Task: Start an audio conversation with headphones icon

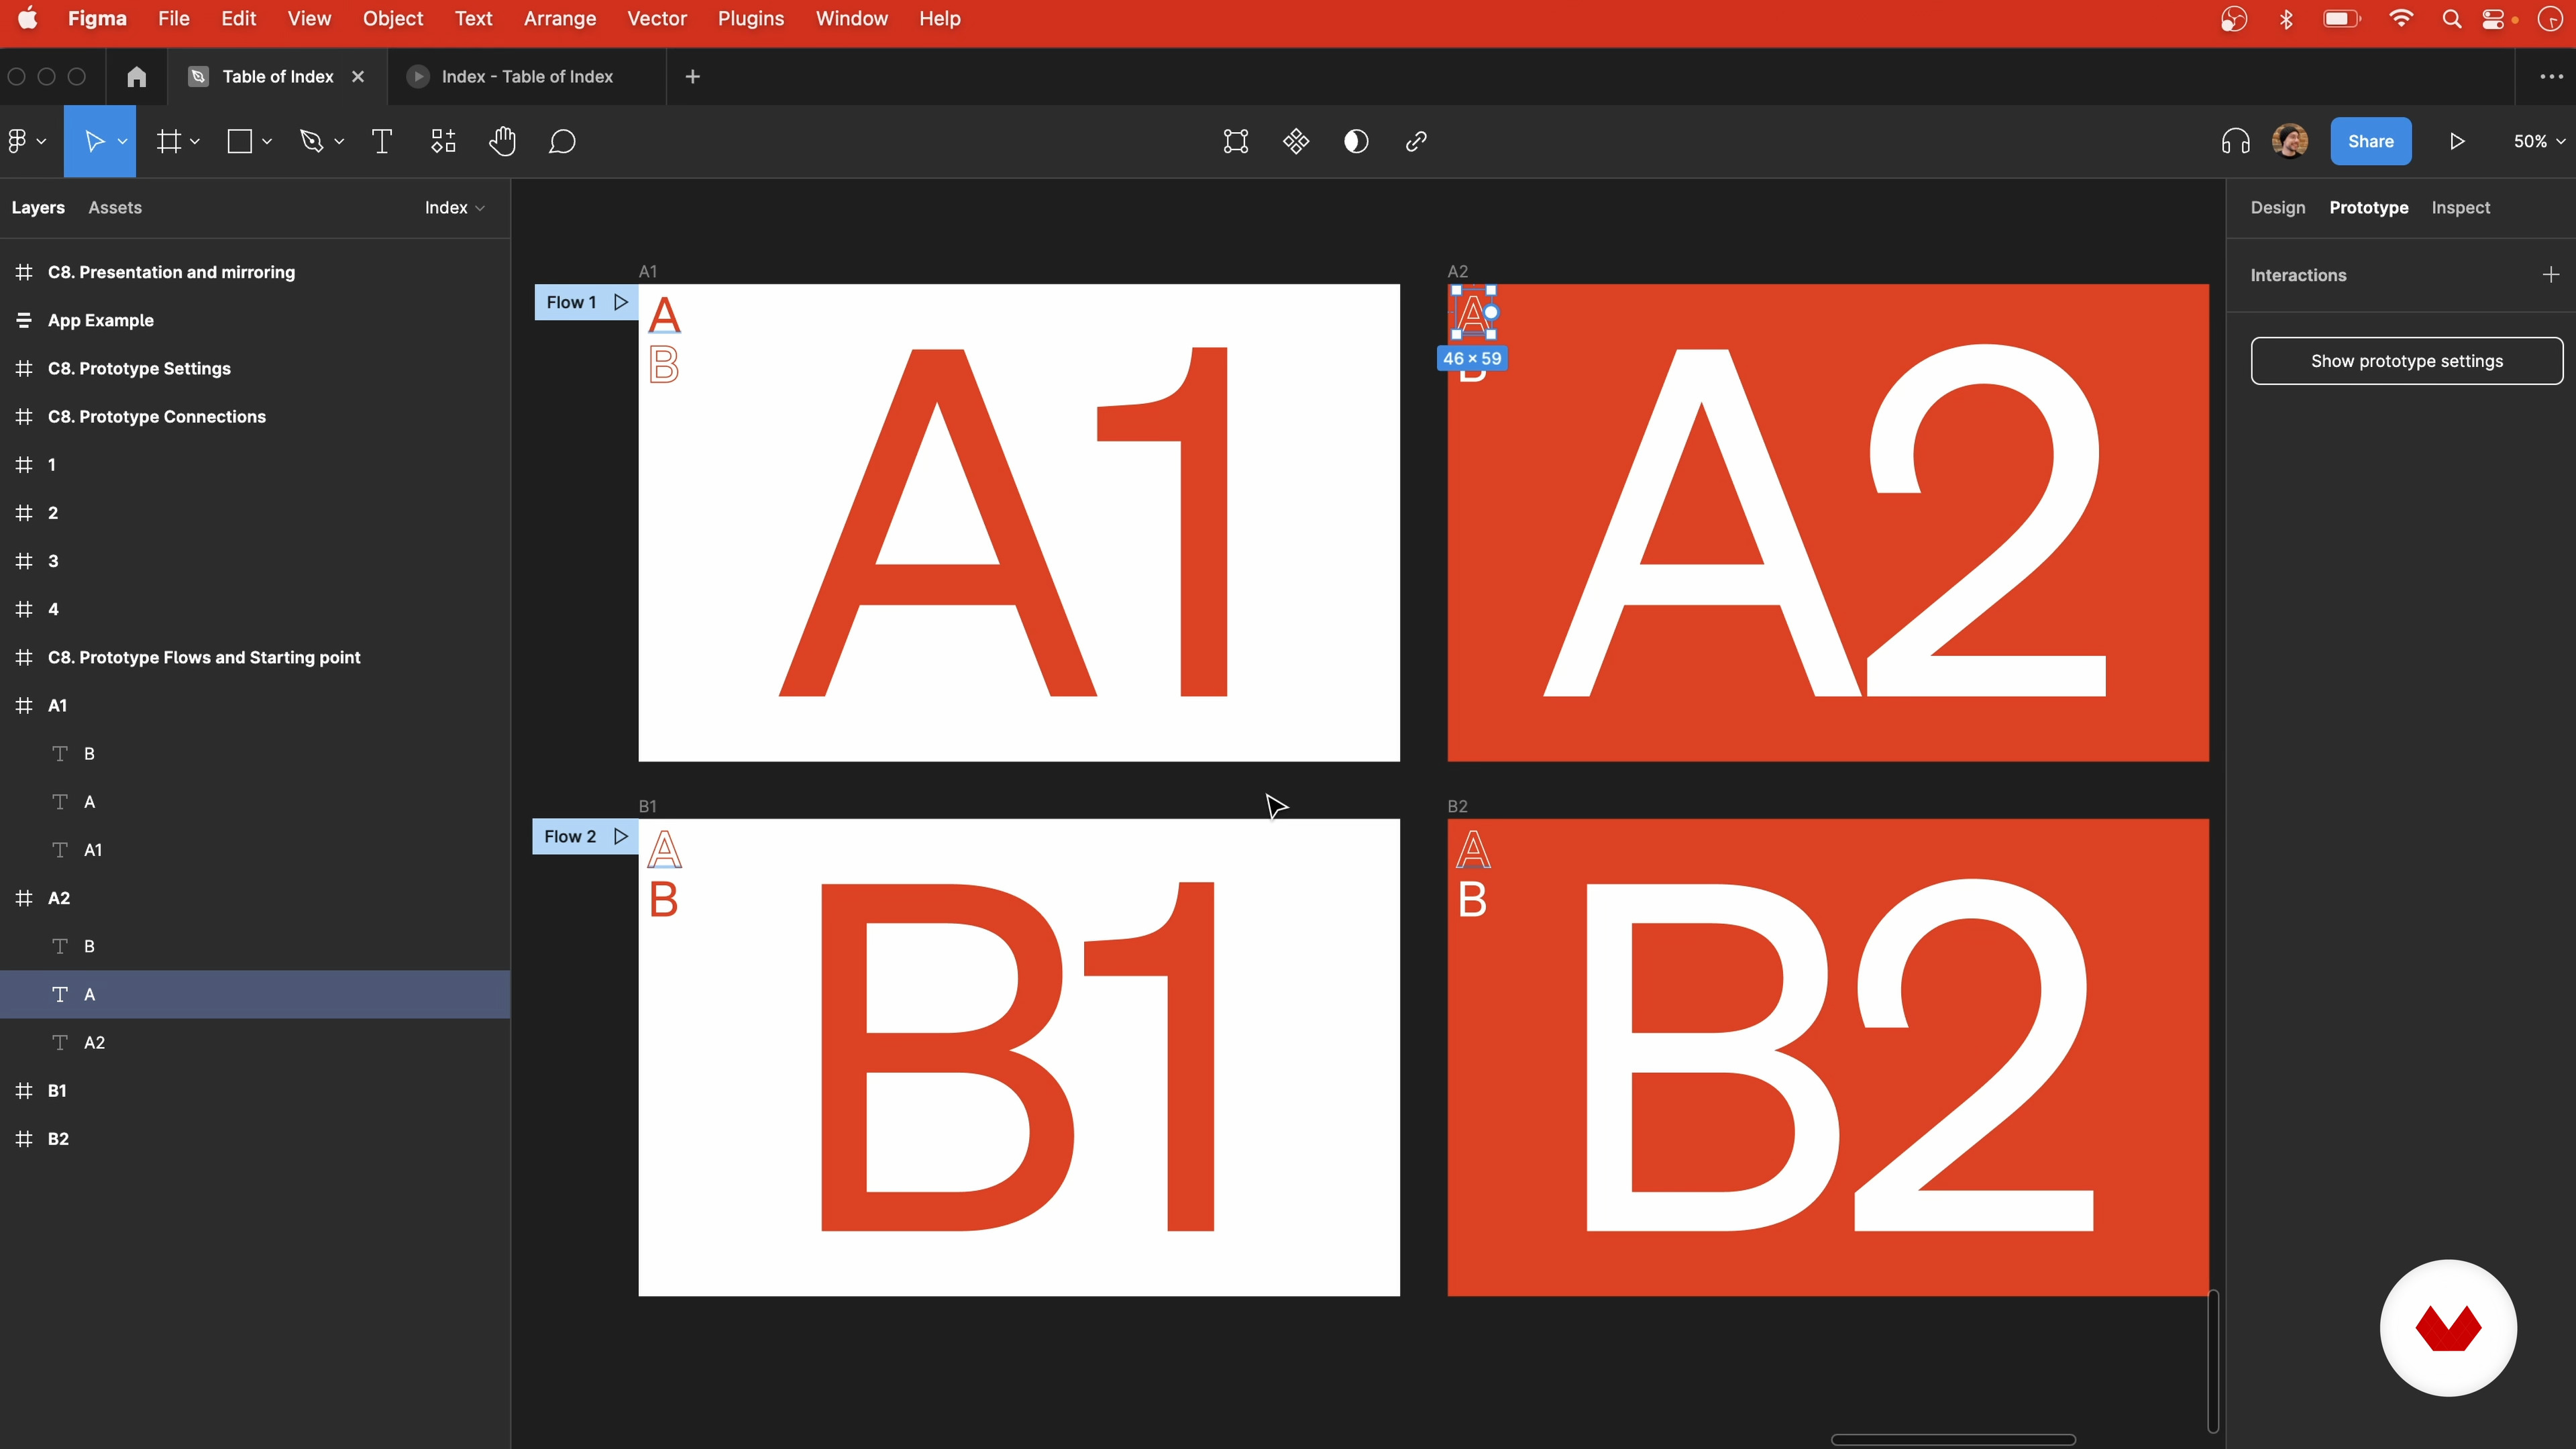Action: pos(2236,141)
